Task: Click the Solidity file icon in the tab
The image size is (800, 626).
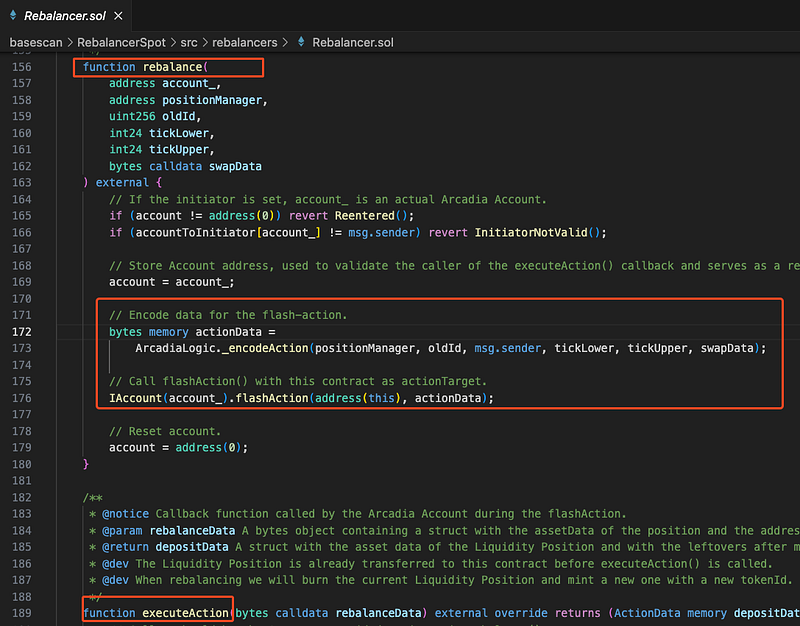Action: (12, 16)
